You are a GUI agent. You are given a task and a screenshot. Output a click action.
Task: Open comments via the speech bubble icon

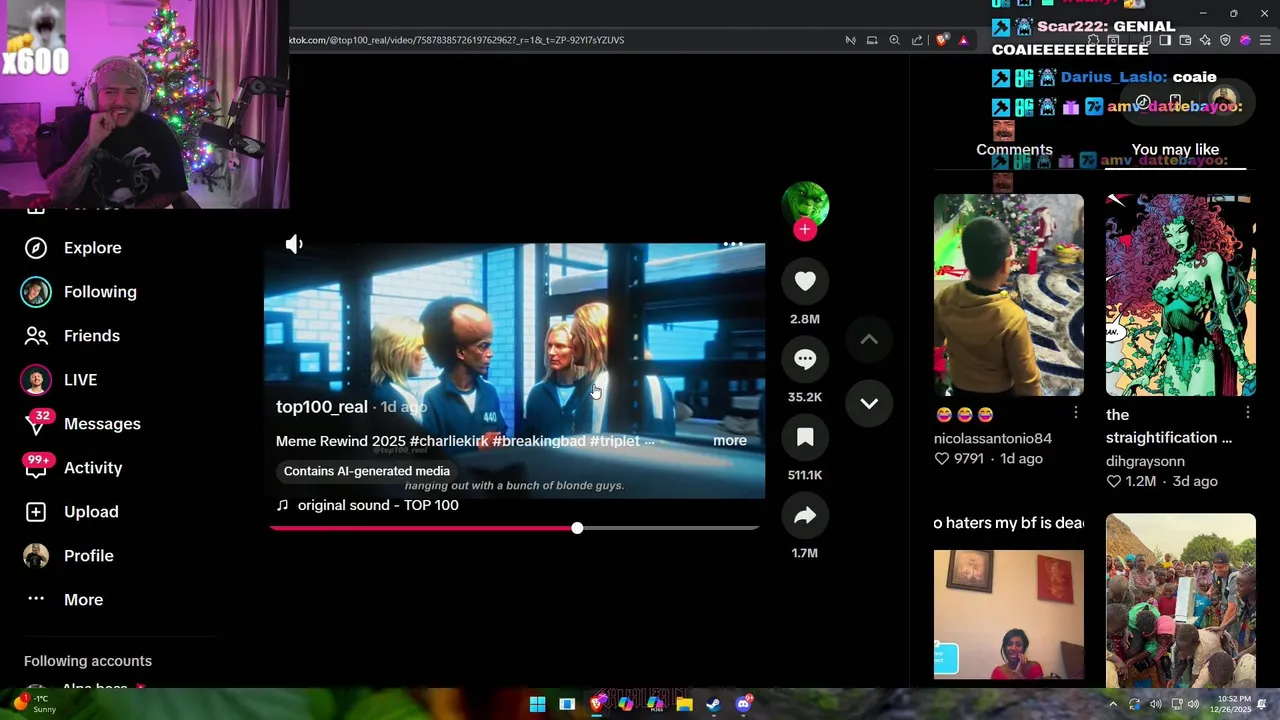tap(805, 360)
